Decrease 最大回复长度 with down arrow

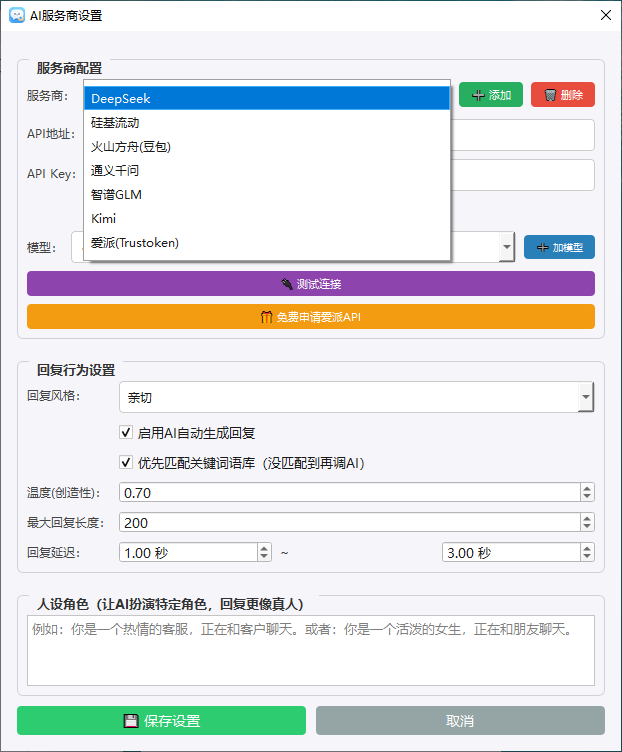[x=587, y=528]
